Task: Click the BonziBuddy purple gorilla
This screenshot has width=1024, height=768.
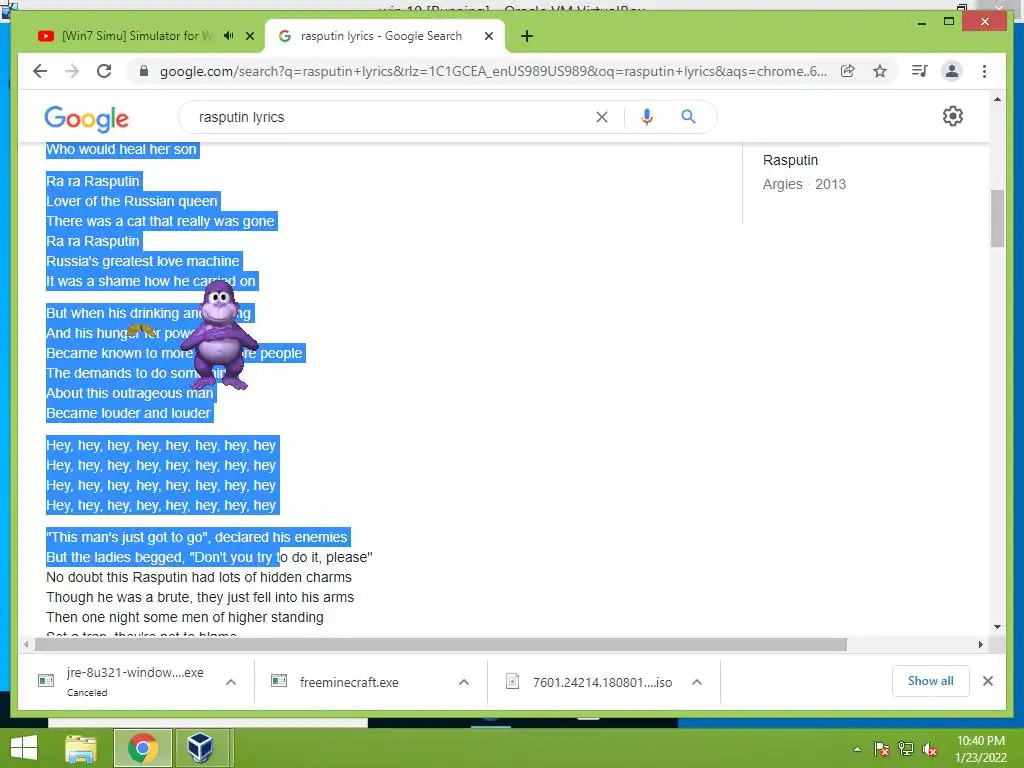Action: 219,334
